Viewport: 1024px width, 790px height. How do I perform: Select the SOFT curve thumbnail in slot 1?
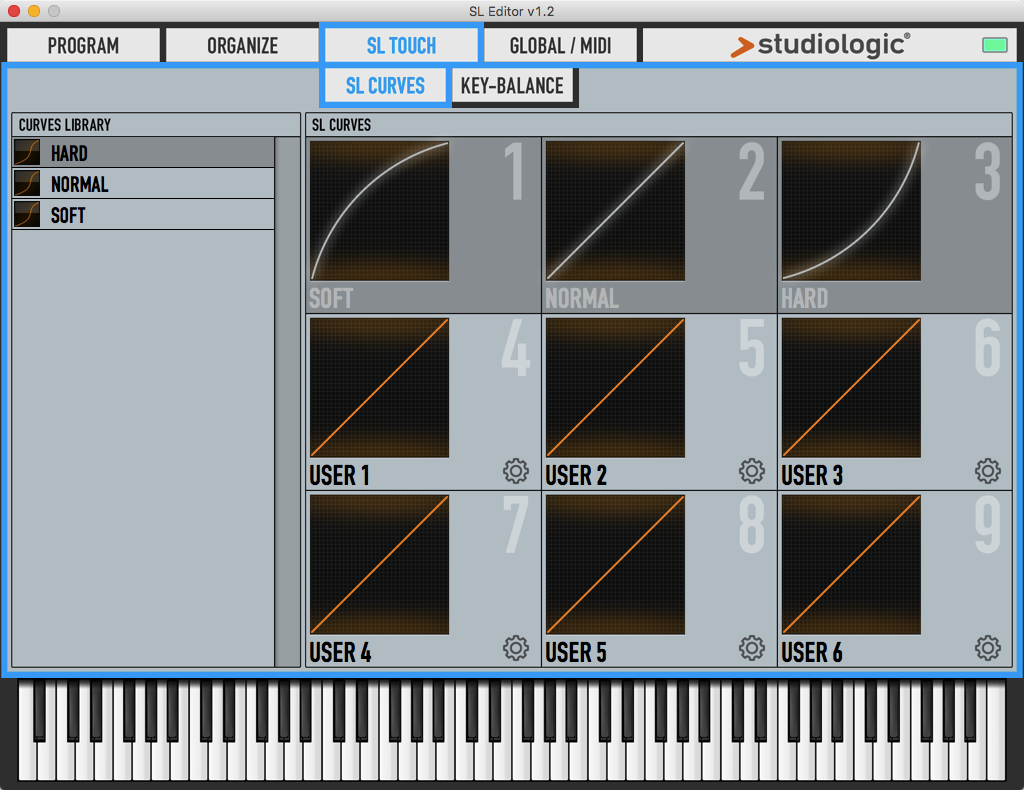pyautogui.click(x=379, y=211)
